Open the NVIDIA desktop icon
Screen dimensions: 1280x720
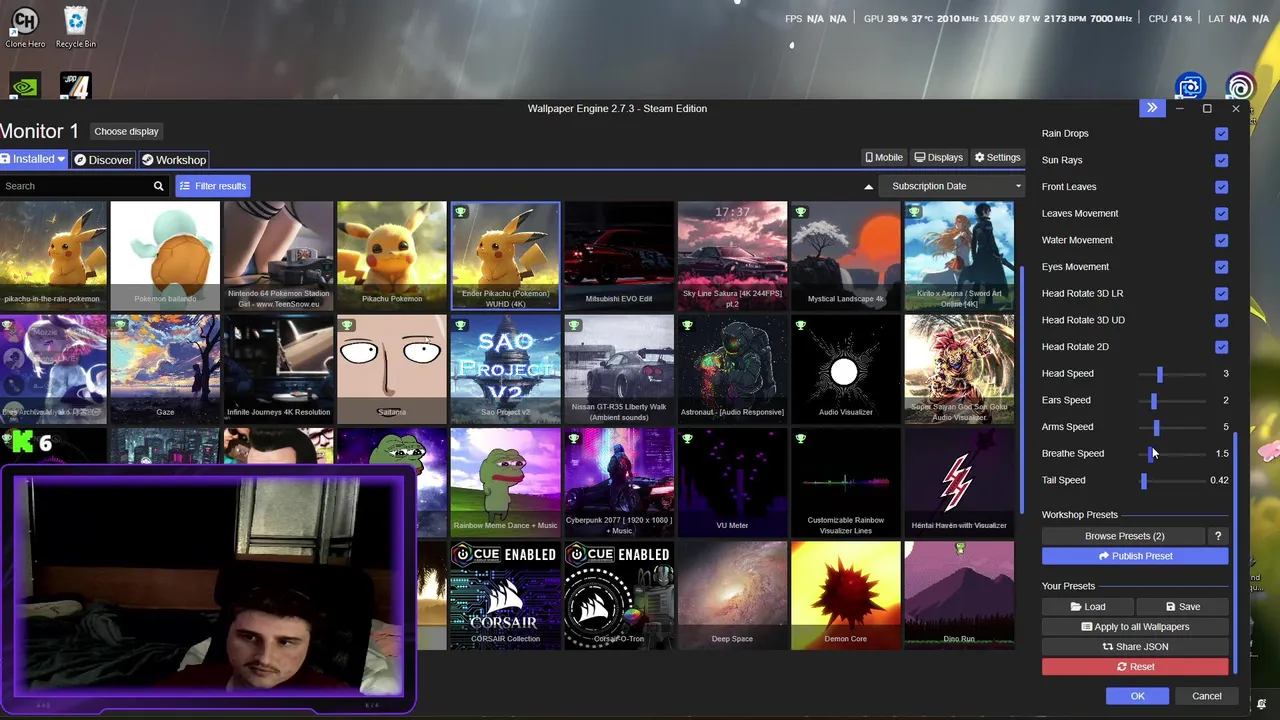(x=25, y=86)
